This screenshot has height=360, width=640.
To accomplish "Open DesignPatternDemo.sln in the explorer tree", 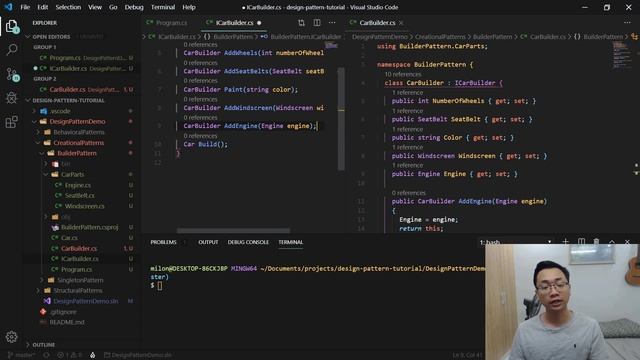I will click(86, 301).
